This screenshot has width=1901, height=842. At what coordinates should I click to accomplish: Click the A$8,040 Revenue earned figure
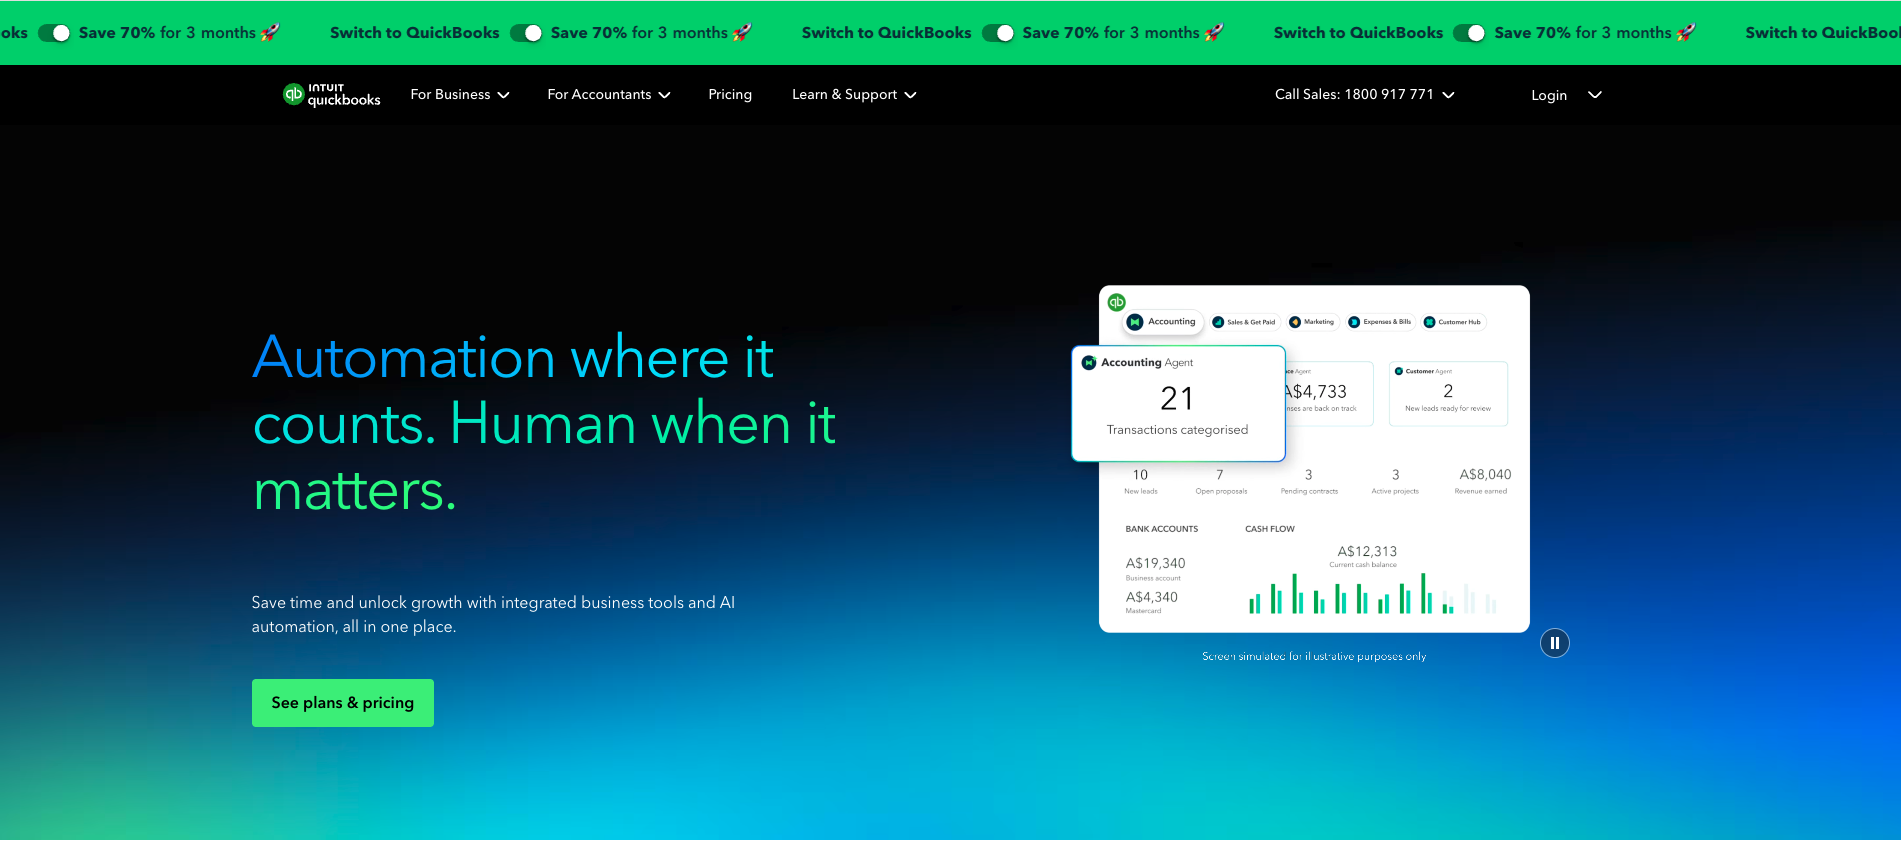1484,481
